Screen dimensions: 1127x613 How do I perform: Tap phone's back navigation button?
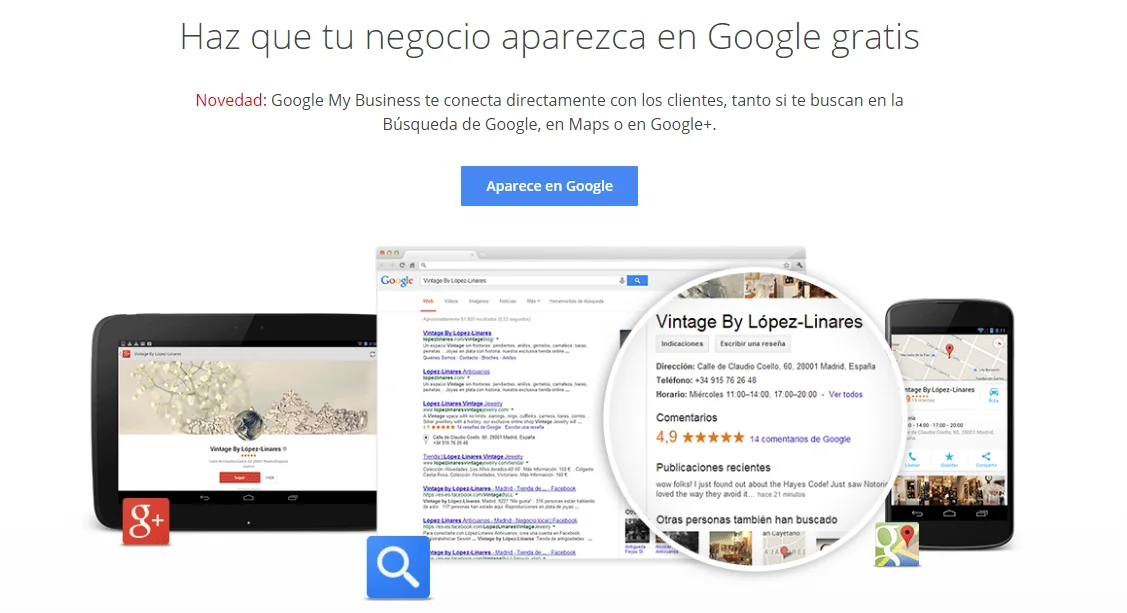pyautogui.click(x=917, y=514)
